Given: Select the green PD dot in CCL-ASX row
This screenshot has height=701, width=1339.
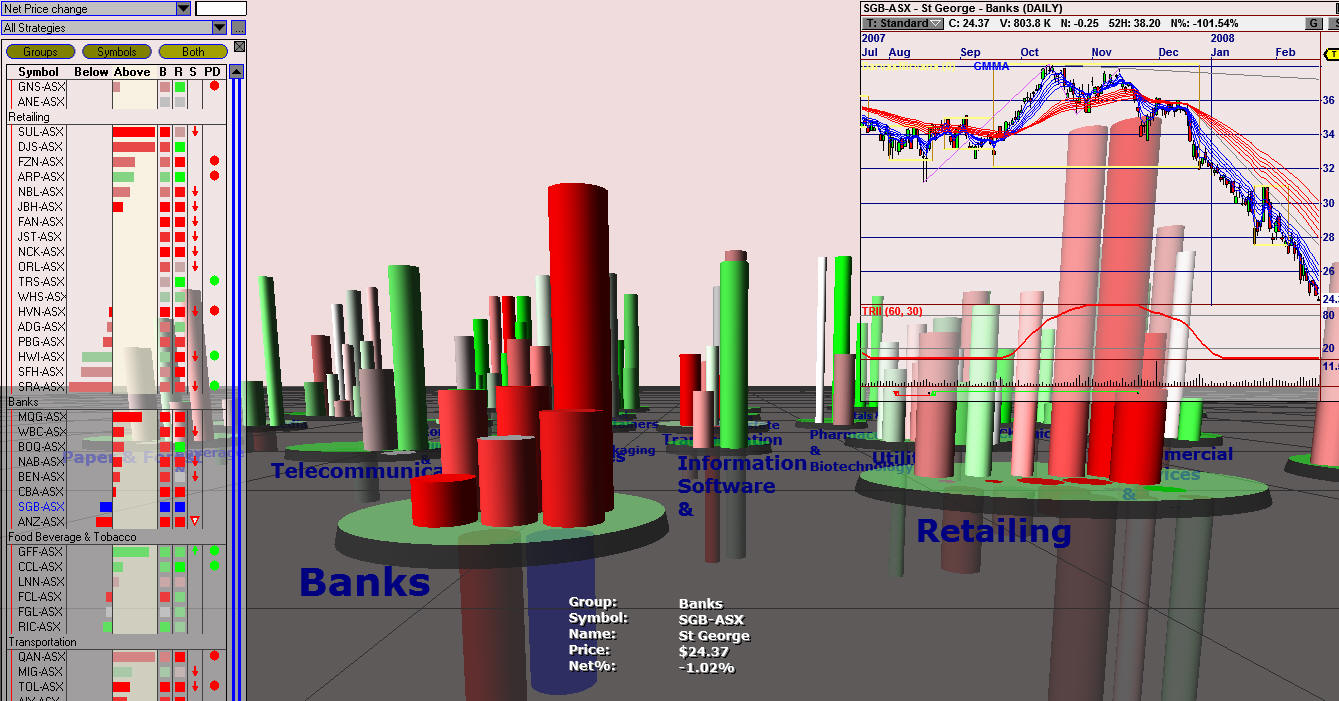Looking at the screenshot, I should [x=214, y=566].
